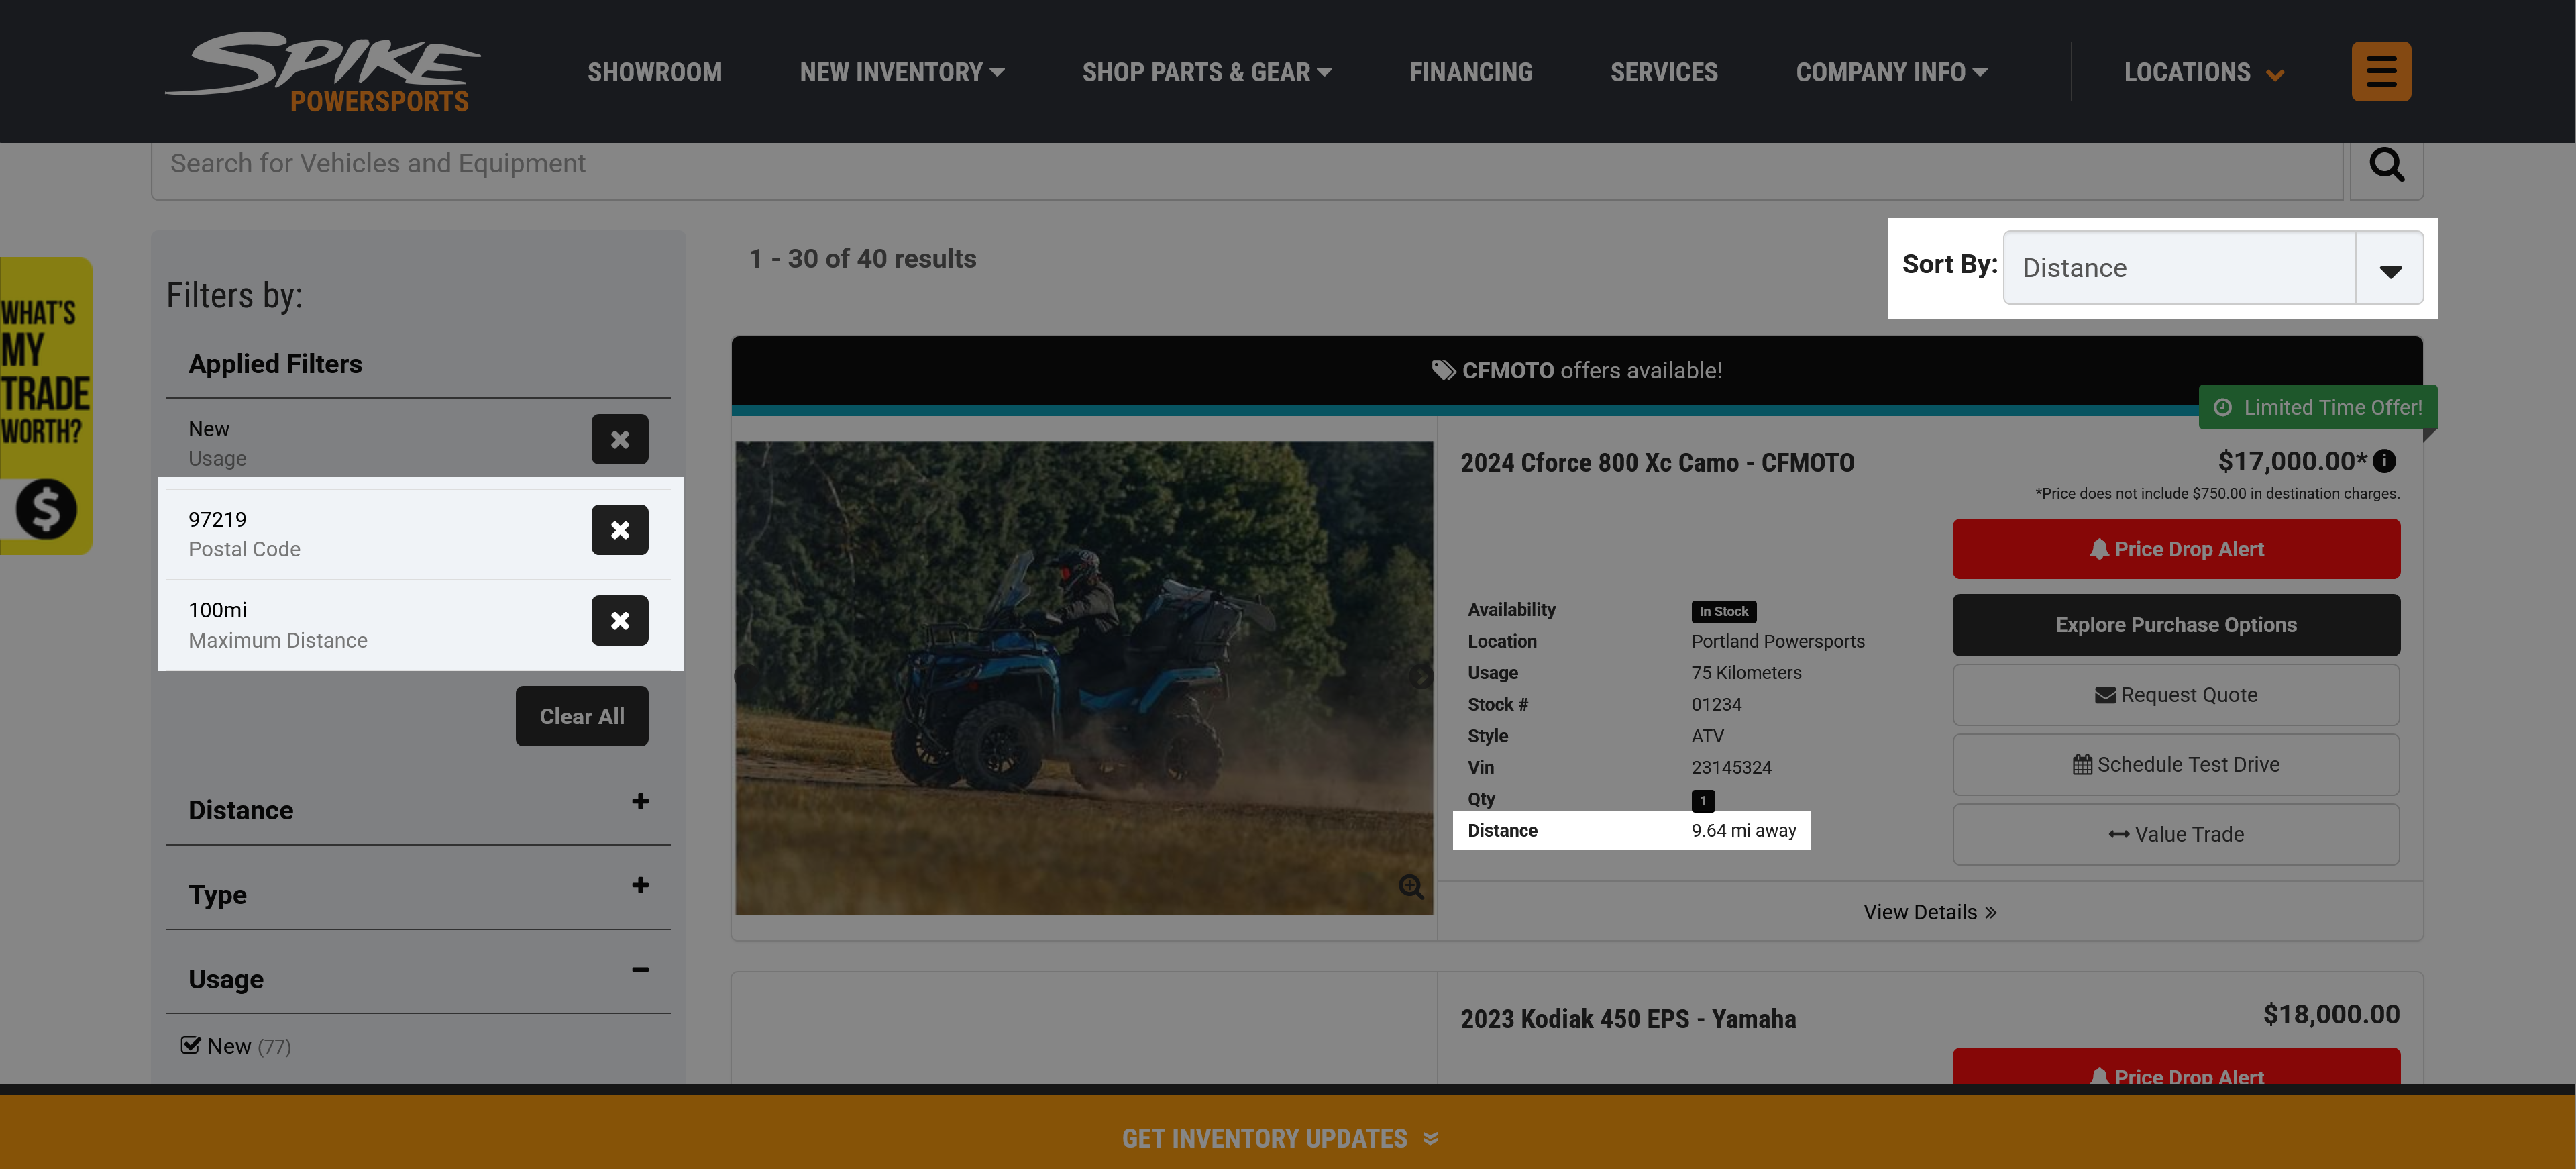
Task: Click the Limited Time Offer badge
Action: pos(2317,407)
